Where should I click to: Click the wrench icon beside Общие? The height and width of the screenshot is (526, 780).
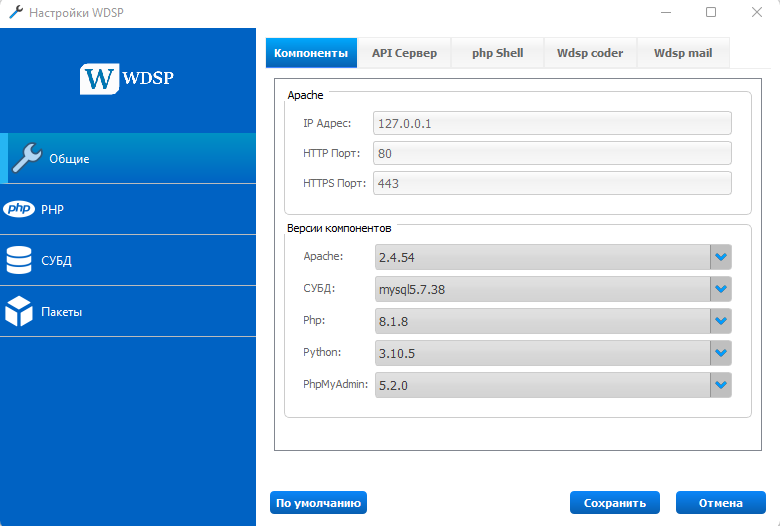pyautogui.click(x=27, y=158)
